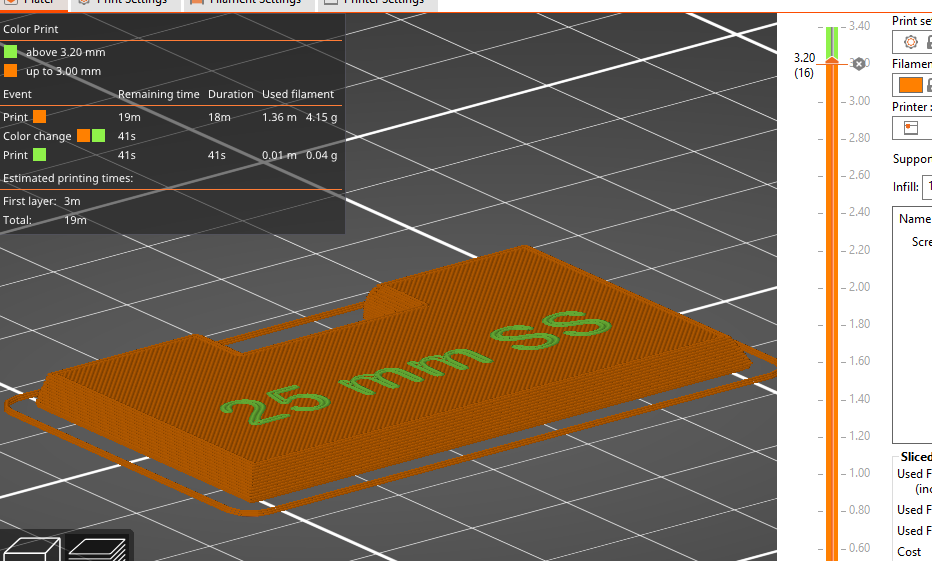Click the Printer preset icon
Image resolution: width=932 pixels, height=561 pixels.
910,128
